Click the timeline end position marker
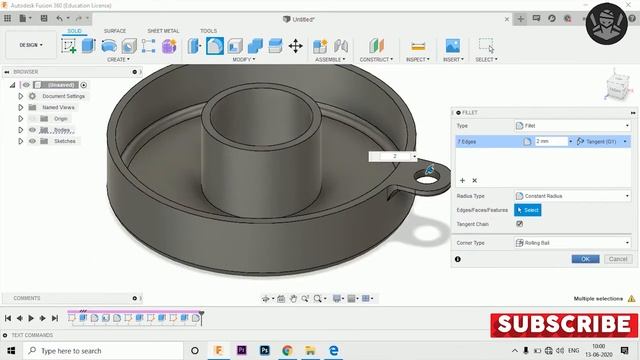This screenshot has width=640, height=360. point(201,318)
